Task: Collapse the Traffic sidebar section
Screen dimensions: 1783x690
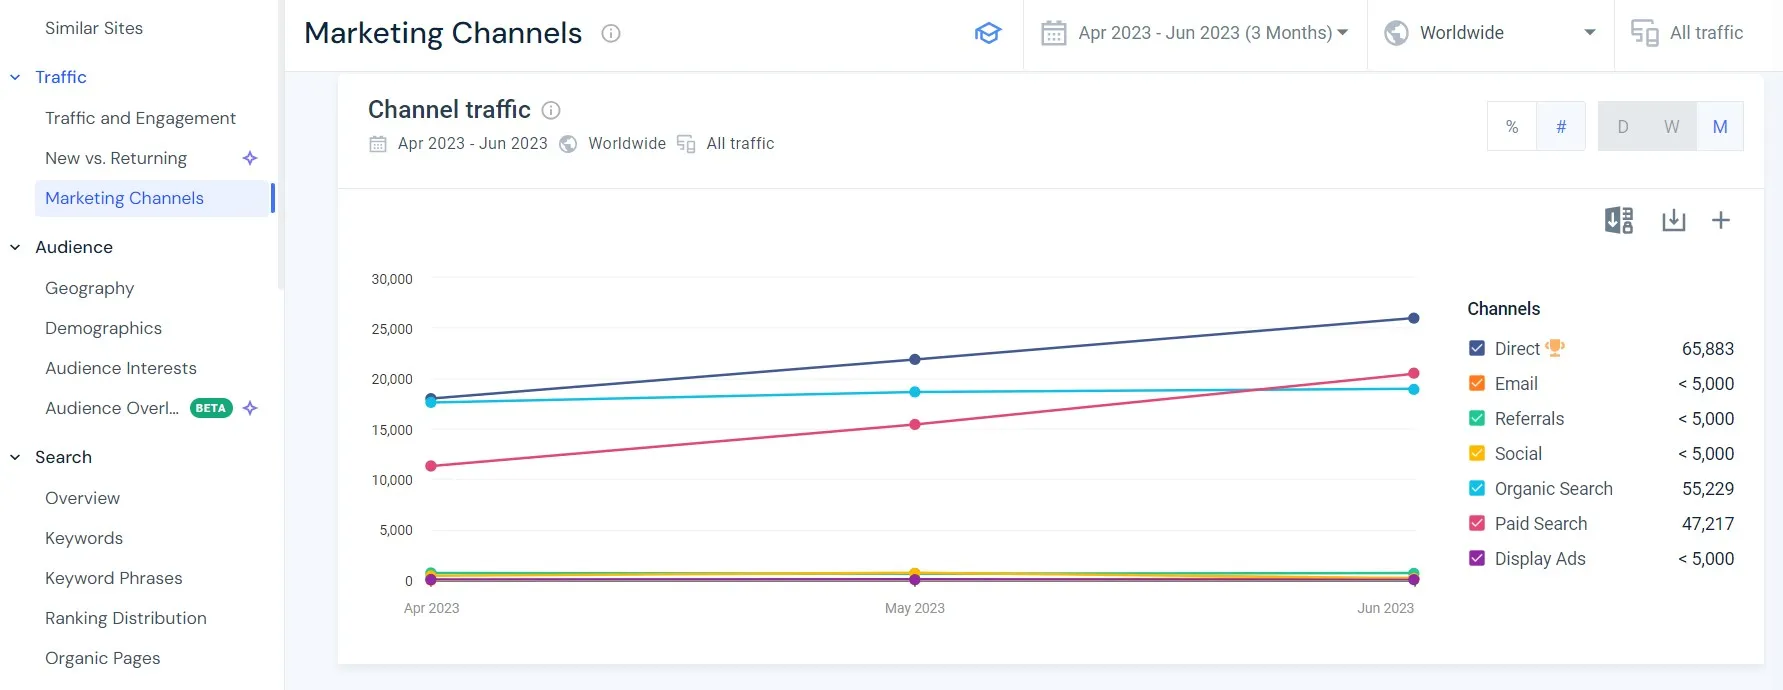Action: pyautogui.click(x=15, y=77)
